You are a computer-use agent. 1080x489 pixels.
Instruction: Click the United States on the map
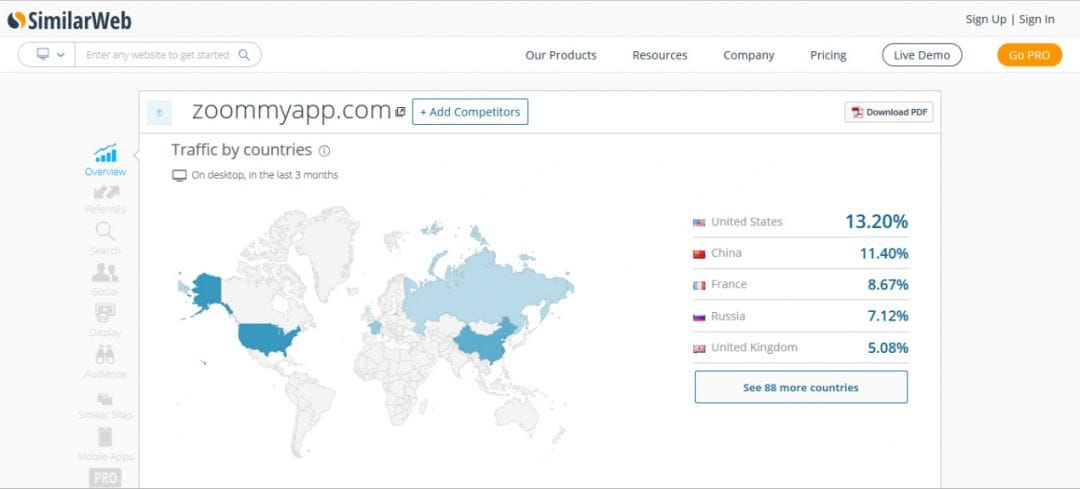(x=267, y=338)
